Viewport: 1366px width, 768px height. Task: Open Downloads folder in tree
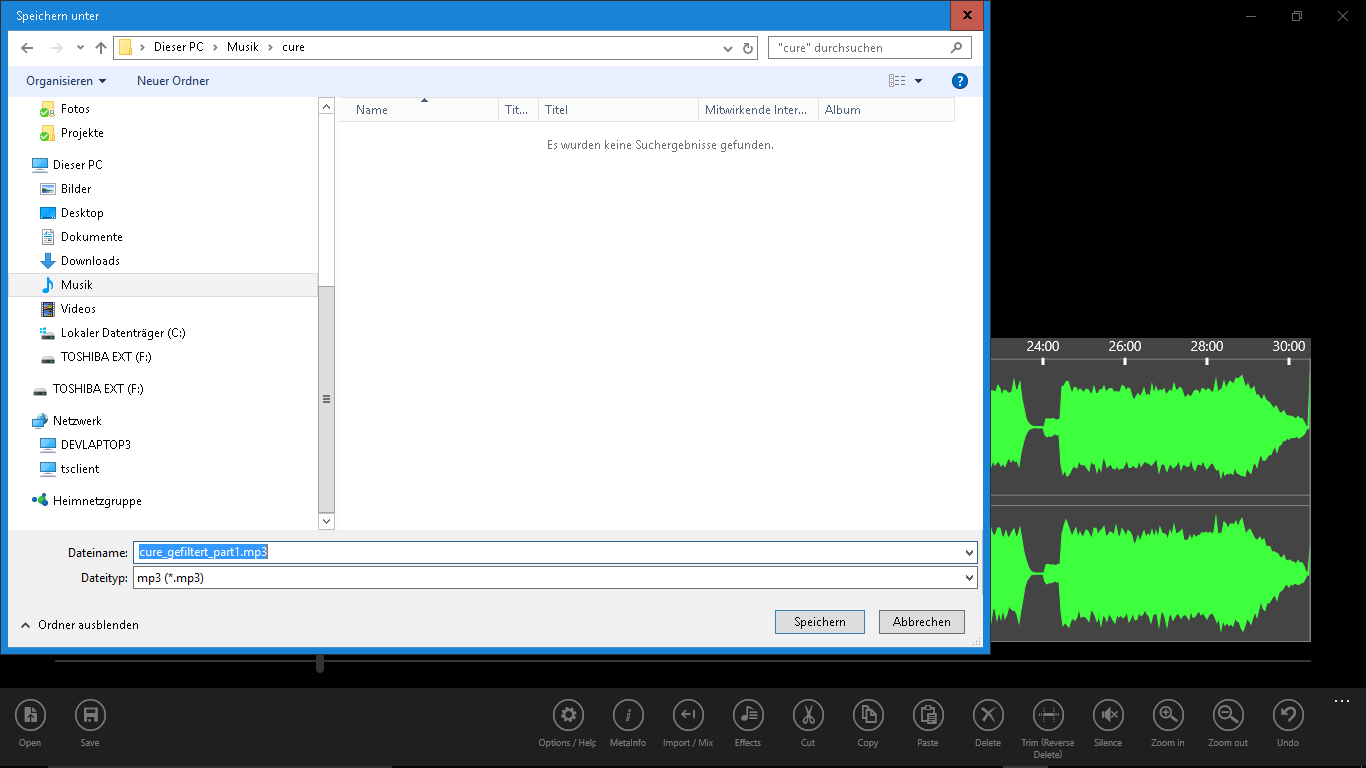(x=90, y=261)
